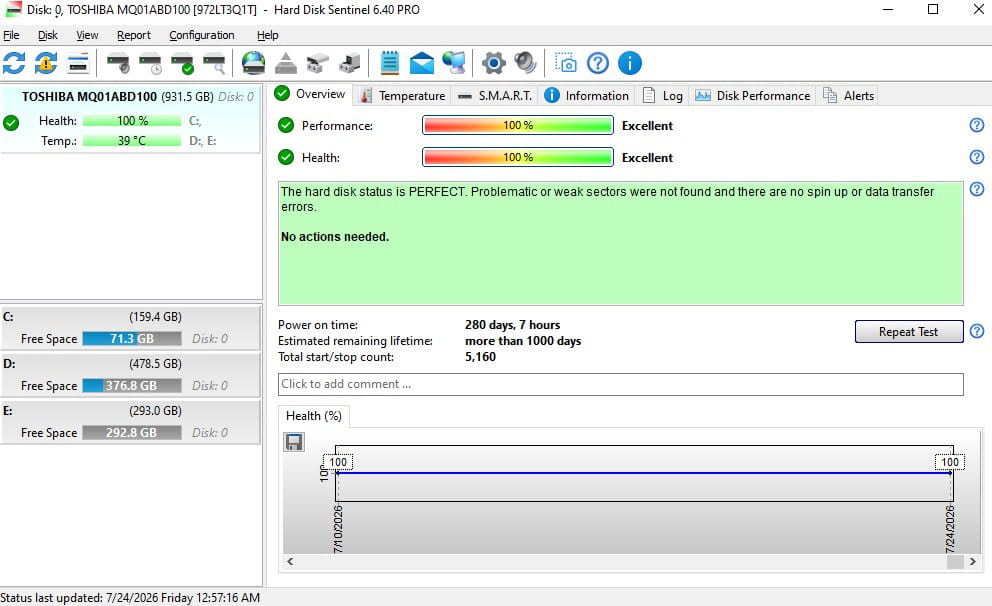Click the '280 days, 7 hours' power on value
Image resolution: width=992 pixels, height=606 pixels.
pos(512,325)
